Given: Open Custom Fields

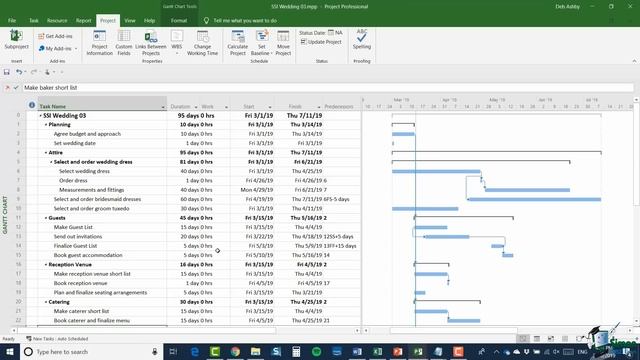Looking at the screenshot, I should pos(124,43).
